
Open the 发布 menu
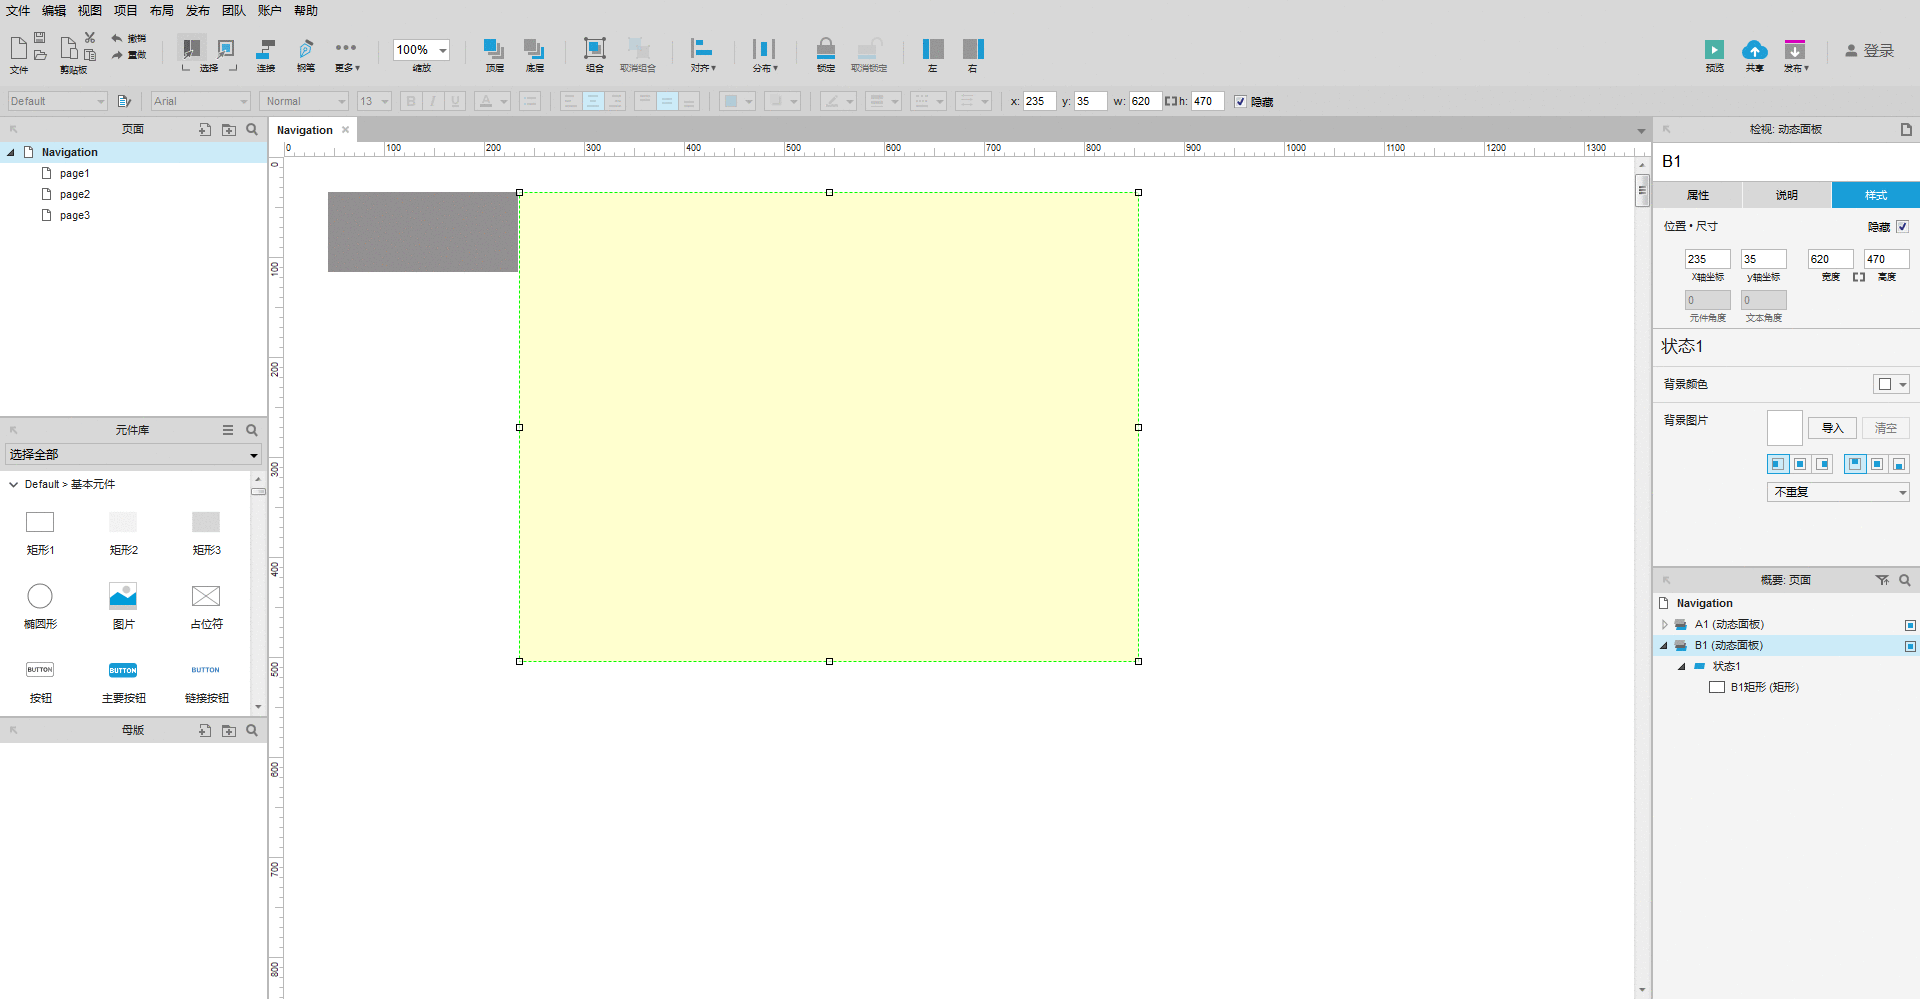point(198,10)
